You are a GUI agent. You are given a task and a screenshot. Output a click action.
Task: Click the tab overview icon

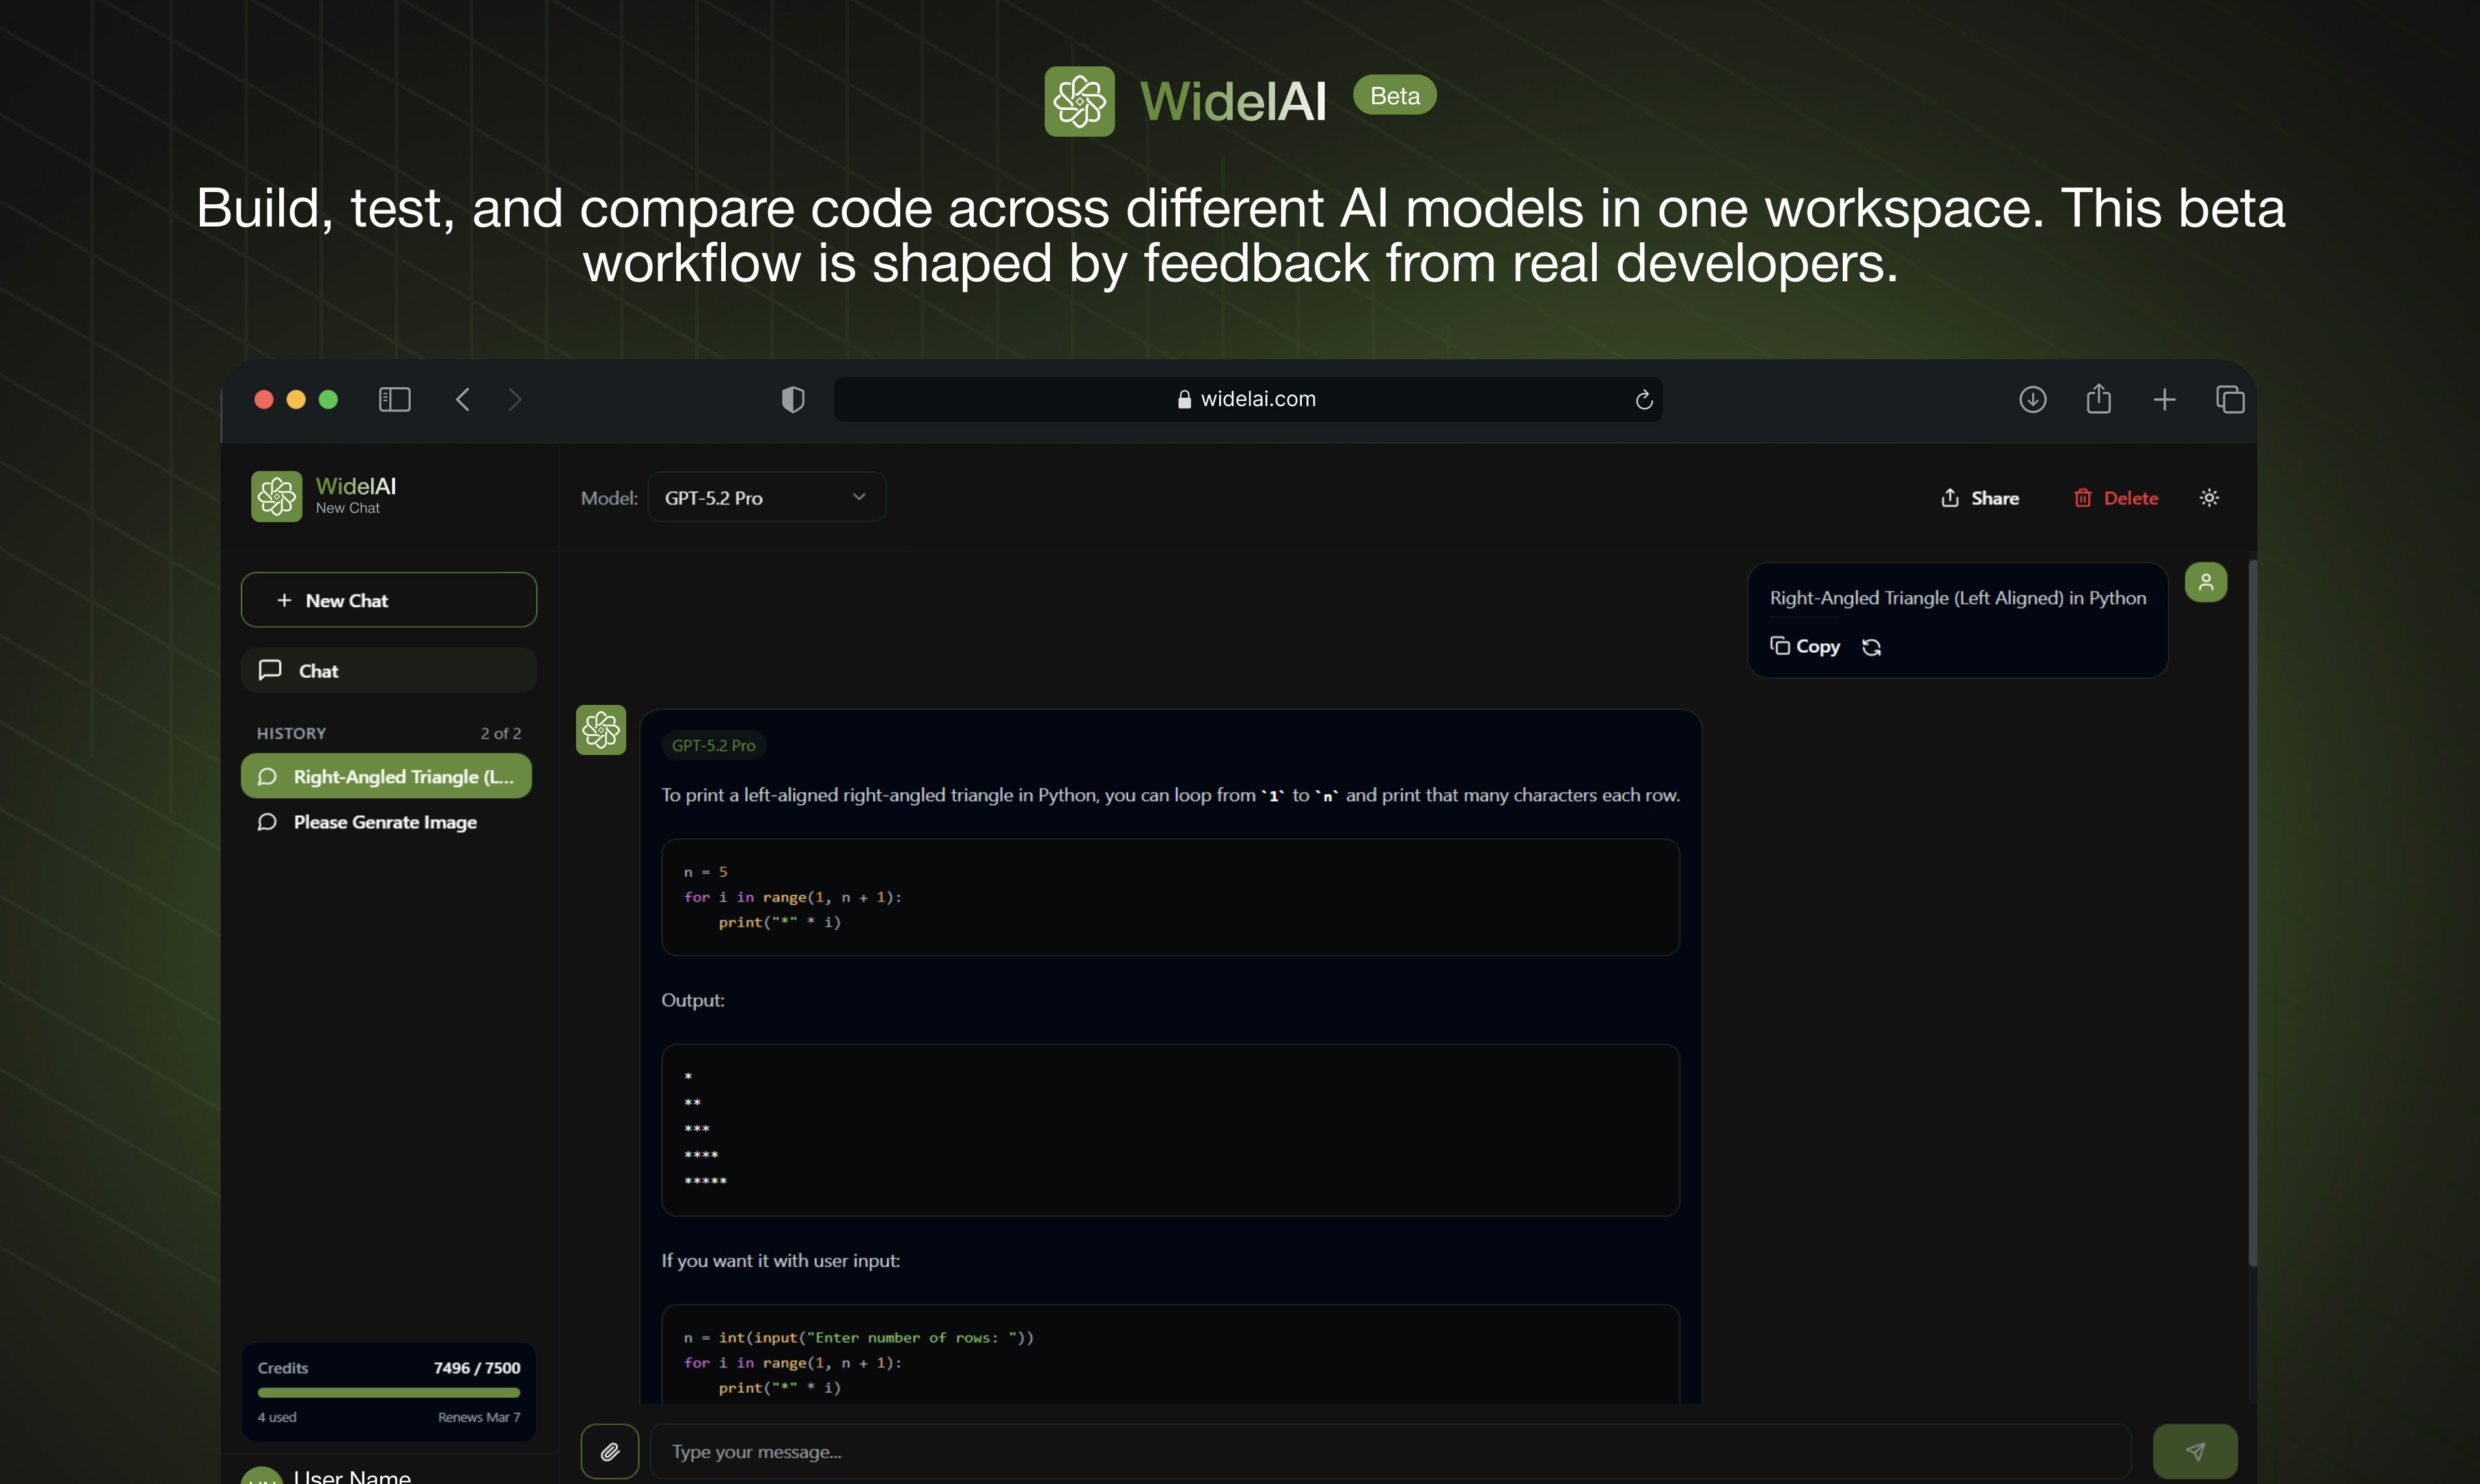pos(2231,399)
